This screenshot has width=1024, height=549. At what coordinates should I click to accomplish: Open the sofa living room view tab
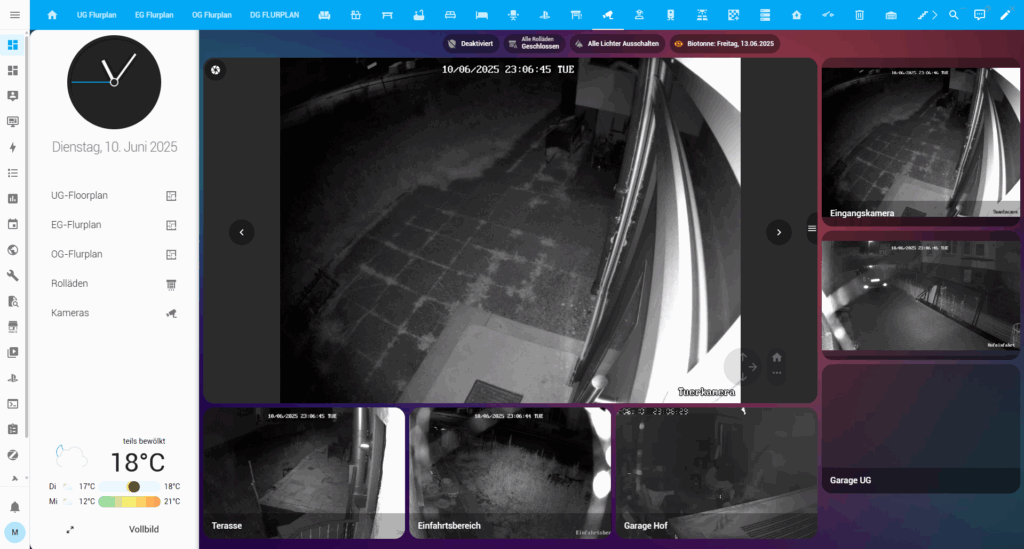coord(324,15)
